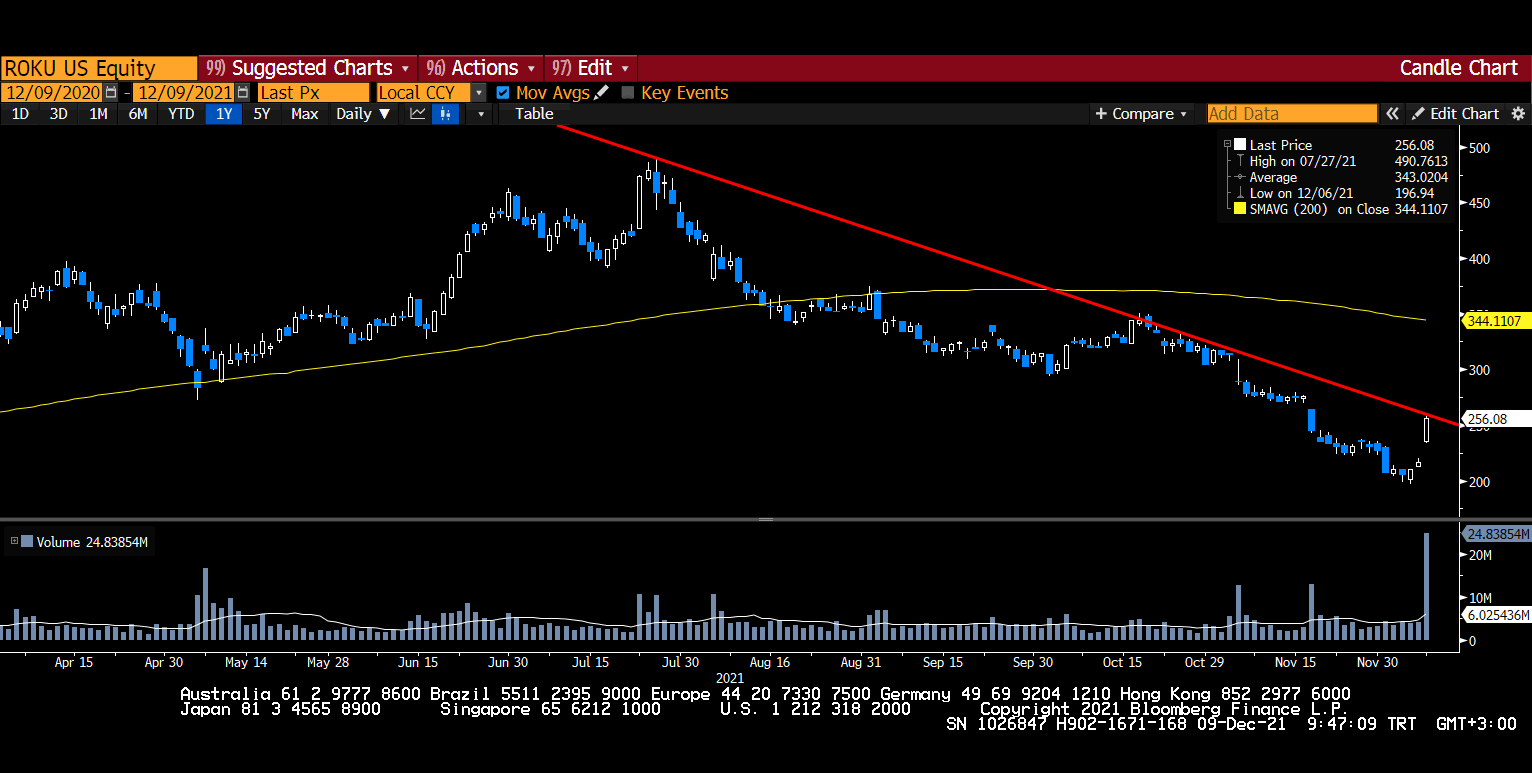The width and height of the screenshot is (1532, 773).
Task: Open the Daily periodicity dropdown
Action: (x=363, y=114)
